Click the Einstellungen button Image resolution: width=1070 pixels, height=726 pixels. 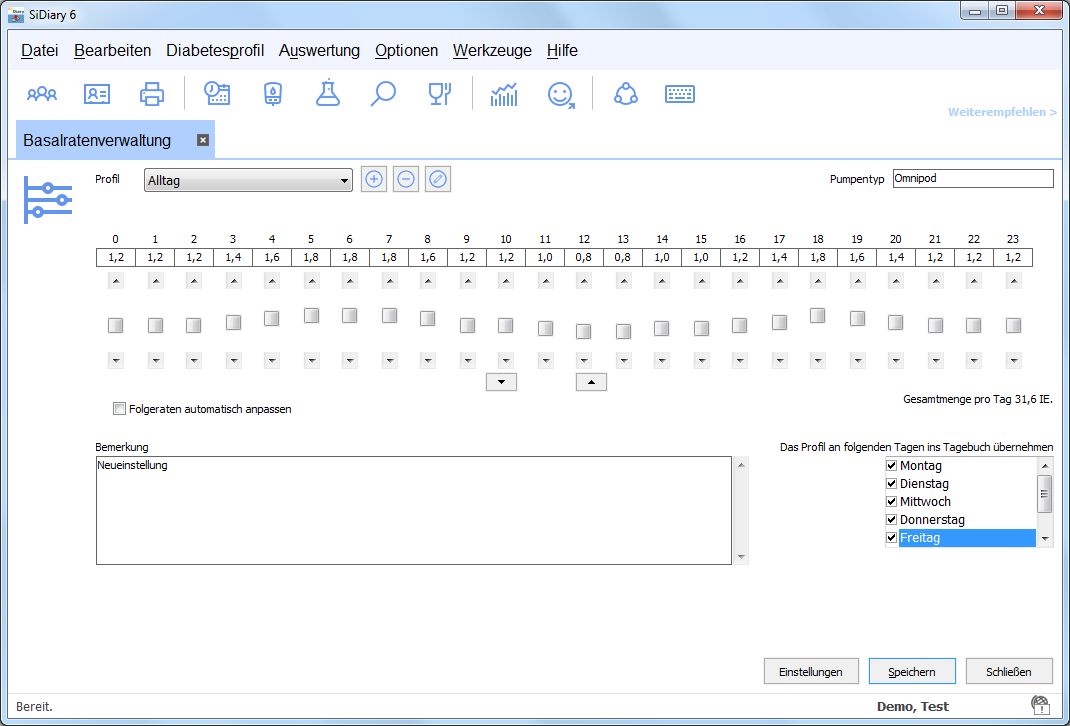click(x=811, y=672)
